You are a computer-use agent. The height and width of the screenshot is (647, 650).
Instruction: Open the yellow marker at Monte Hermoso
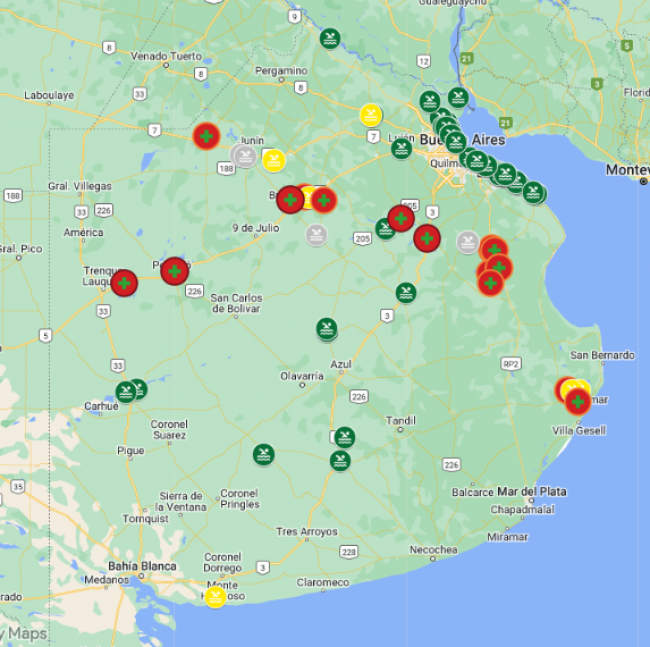(x=215, y=596)
